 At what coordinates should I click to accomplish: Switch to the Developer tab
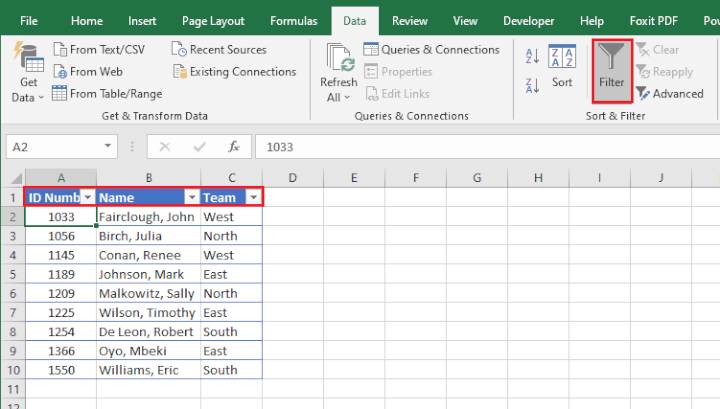529,21
